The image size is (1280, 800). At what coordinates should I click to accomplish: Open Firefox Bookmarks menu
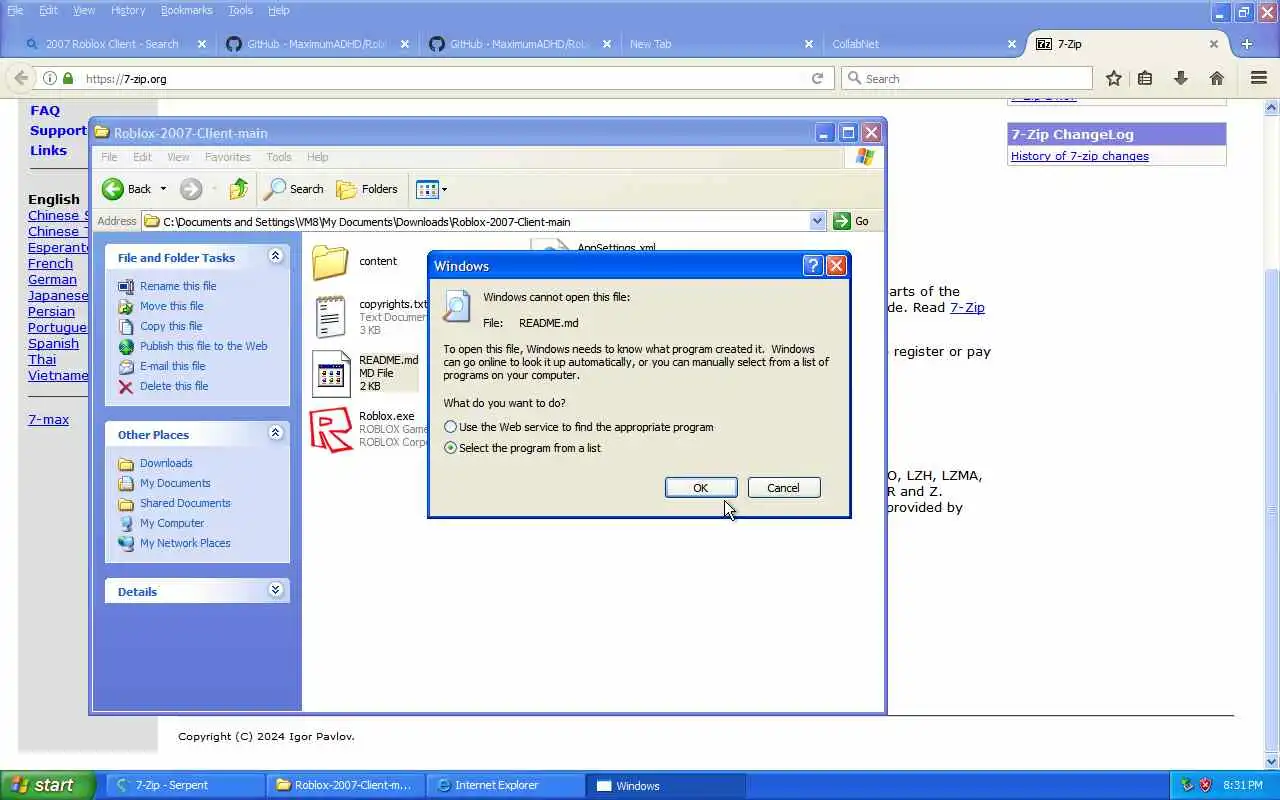tap(186, 10)
